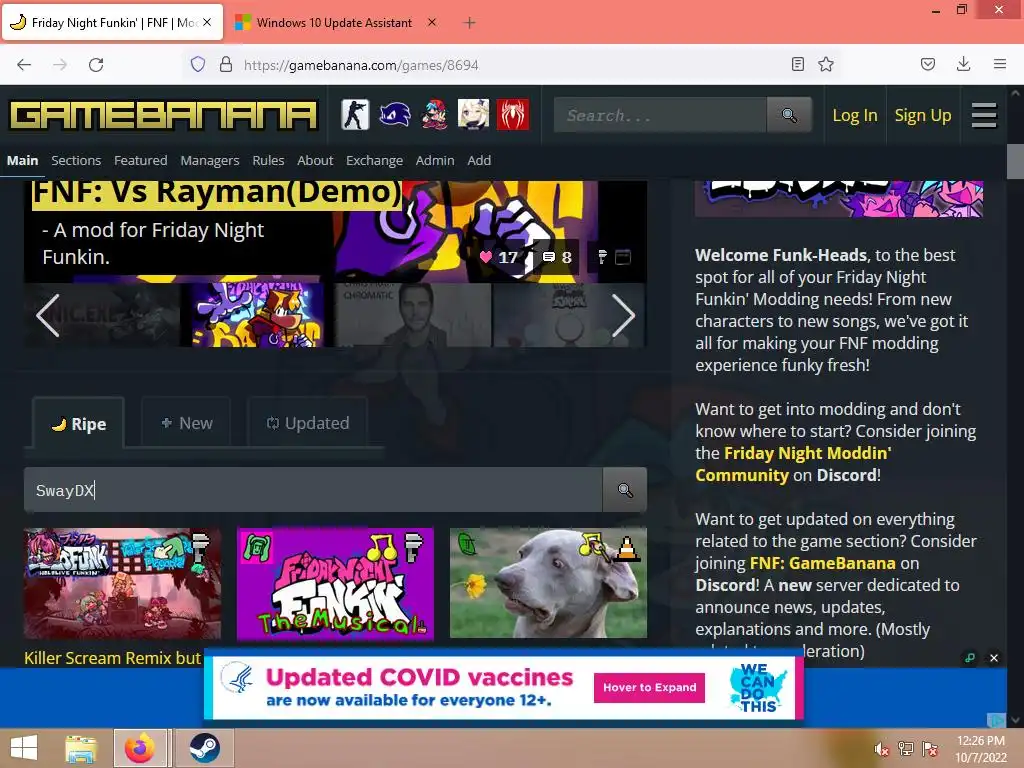
Task: Open Windows Start menu
Action: [x=24, y=748]
